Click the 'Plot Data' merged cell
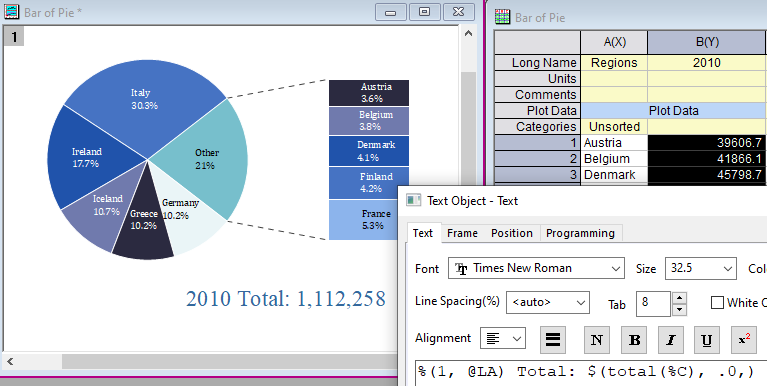 pos(673,111)
